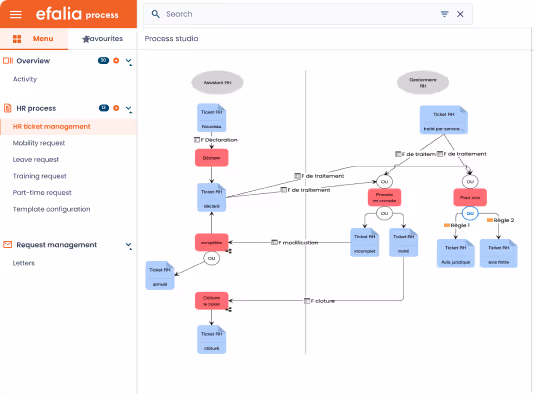Click the orange add icon beside HR process
This screenshot has width=534, height=394.
click(116, 108)
